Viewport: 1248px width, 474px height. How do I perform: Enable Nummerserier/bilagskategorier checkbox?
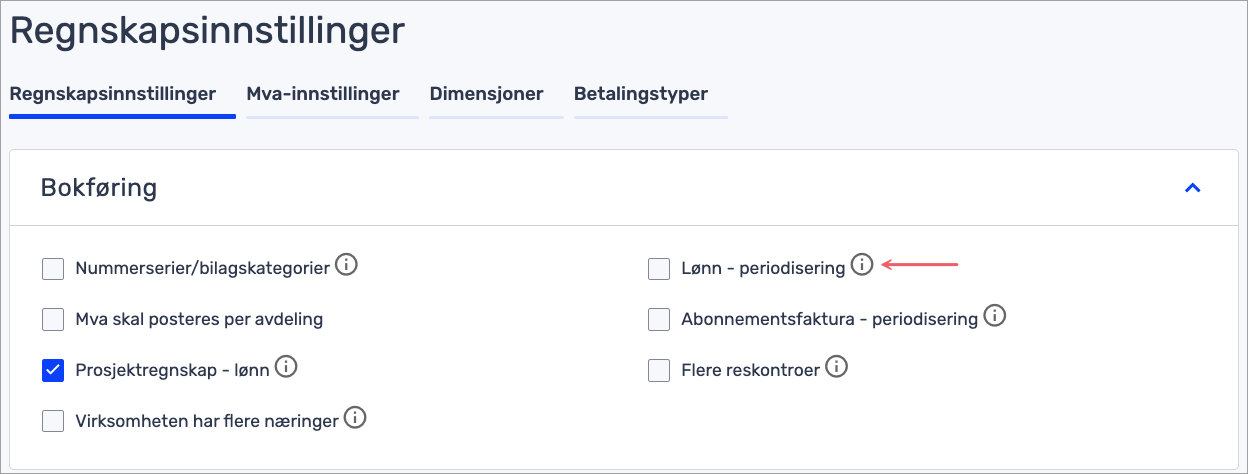53,268
